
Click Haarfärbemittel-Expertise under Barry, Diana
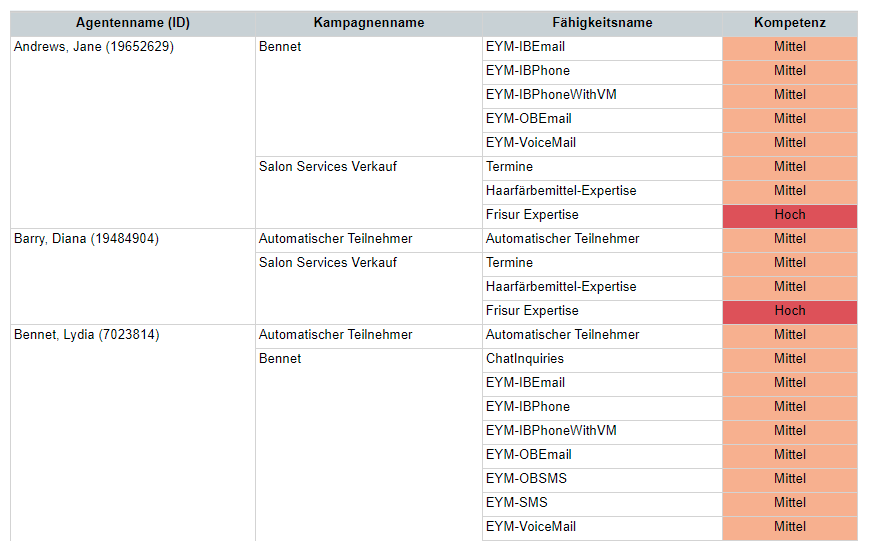561,286
